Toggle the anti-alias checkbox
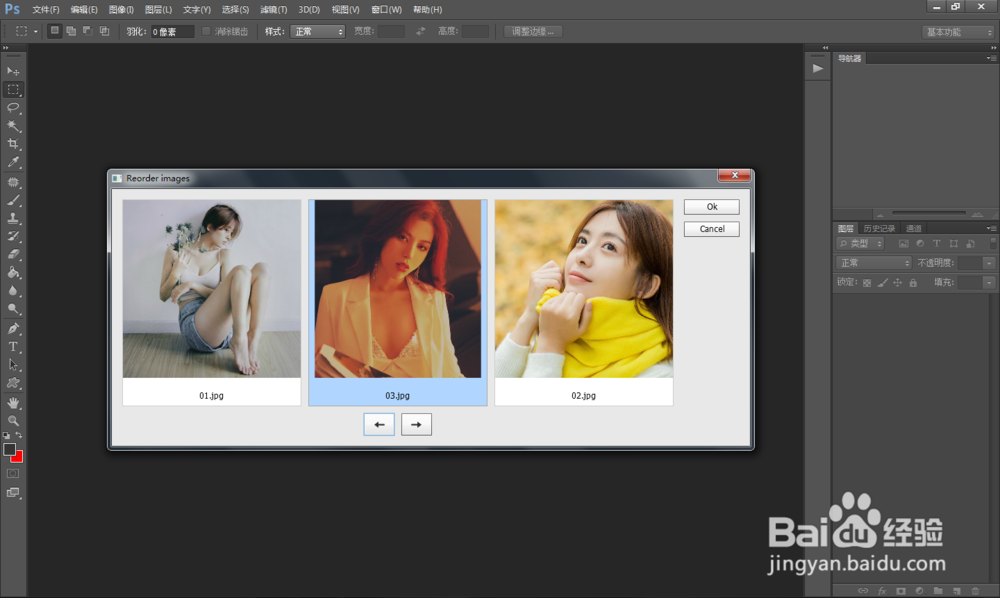 (x=206, y=31)
